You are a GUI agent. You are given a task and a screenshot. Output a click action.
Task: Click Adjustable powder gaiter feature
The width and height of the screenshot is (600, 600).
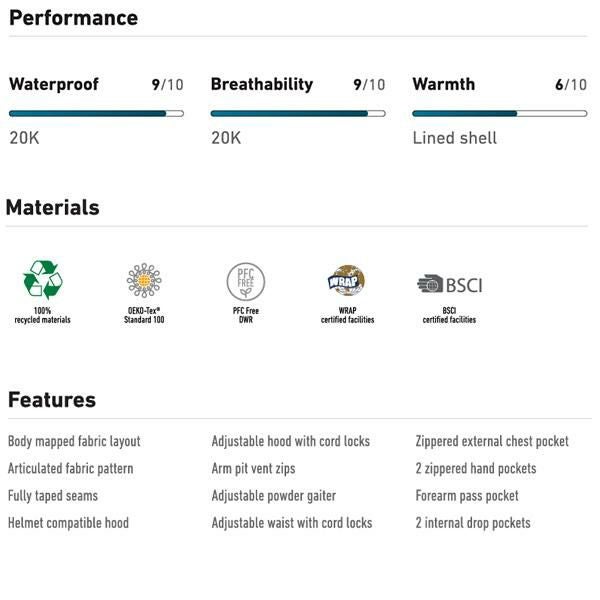point(273,495)
